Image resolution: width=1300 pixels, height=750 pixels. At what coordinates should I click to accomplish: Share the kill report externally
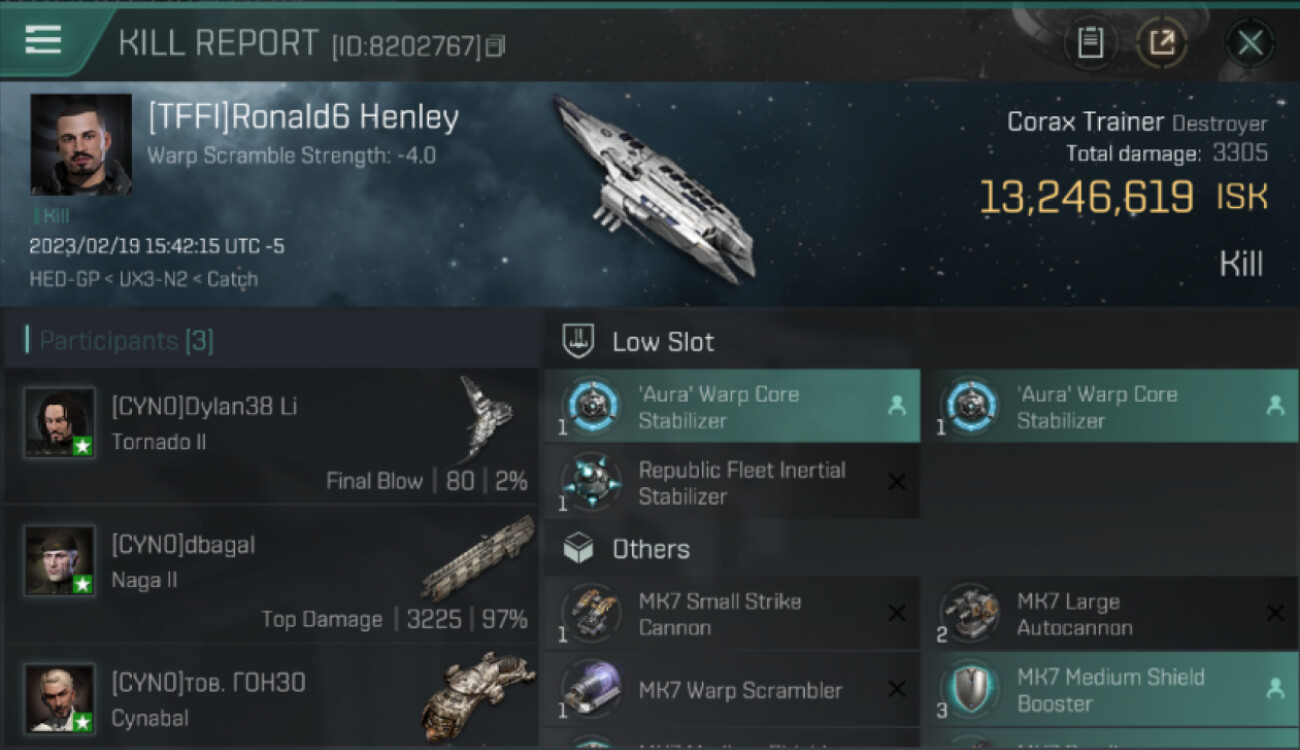pyautogui.click(x=1161, y=43)
